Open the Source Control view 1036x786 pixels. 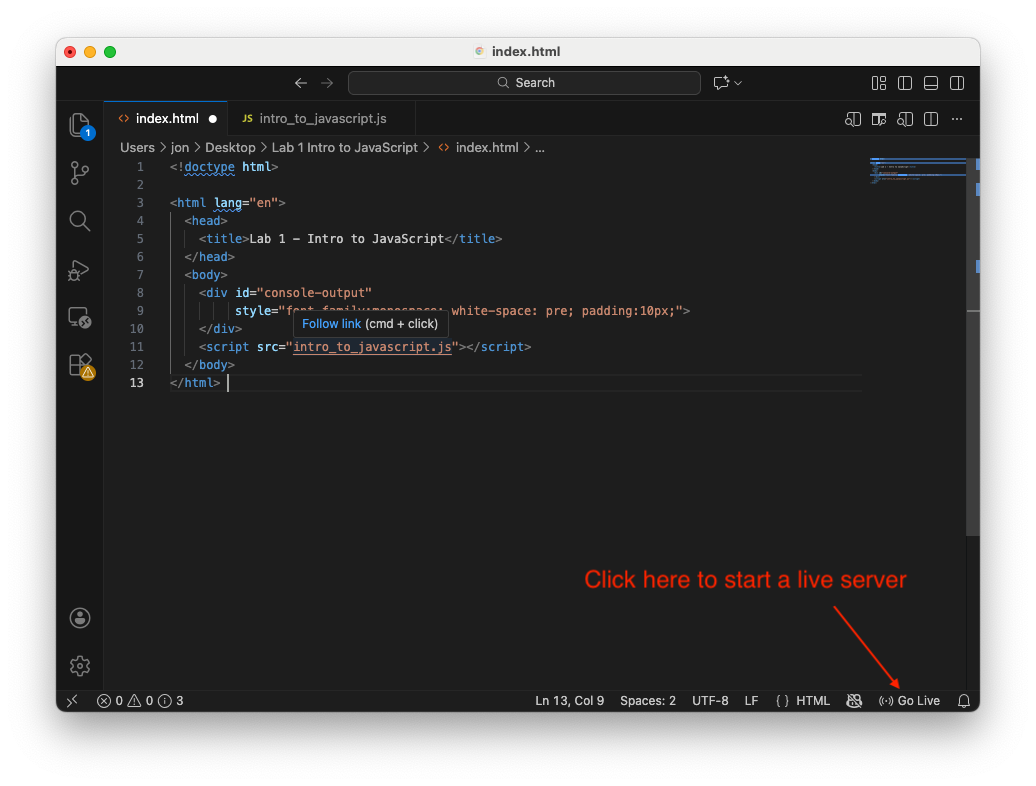[80, 172]
